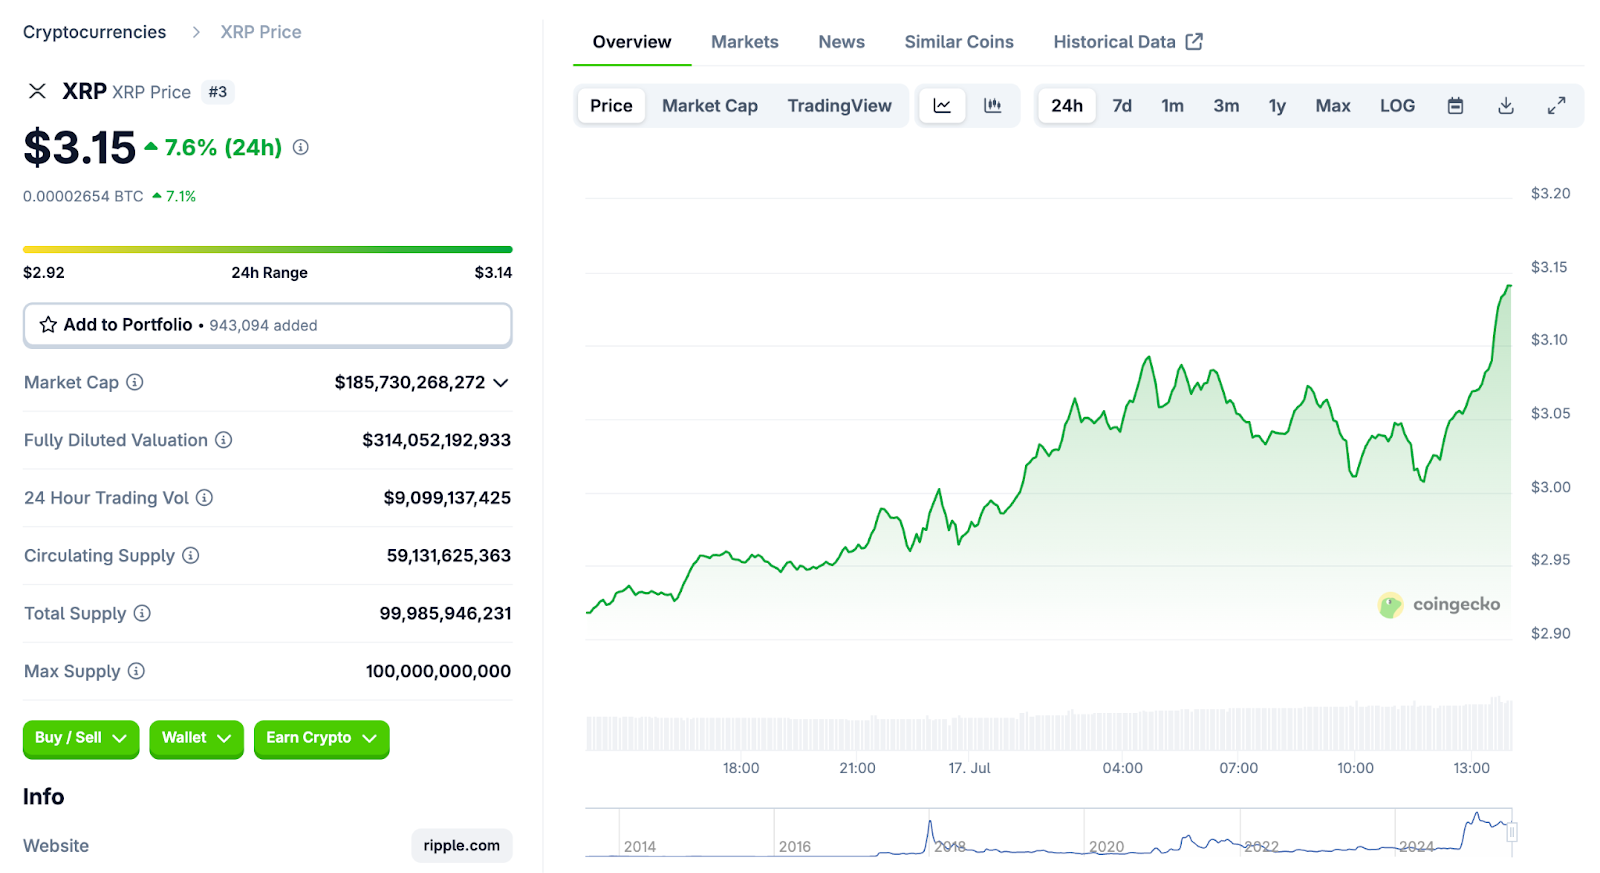Toggle LOG scale on chart
This screenshot has height=873, width=1600.
(x=1397, y=106)
